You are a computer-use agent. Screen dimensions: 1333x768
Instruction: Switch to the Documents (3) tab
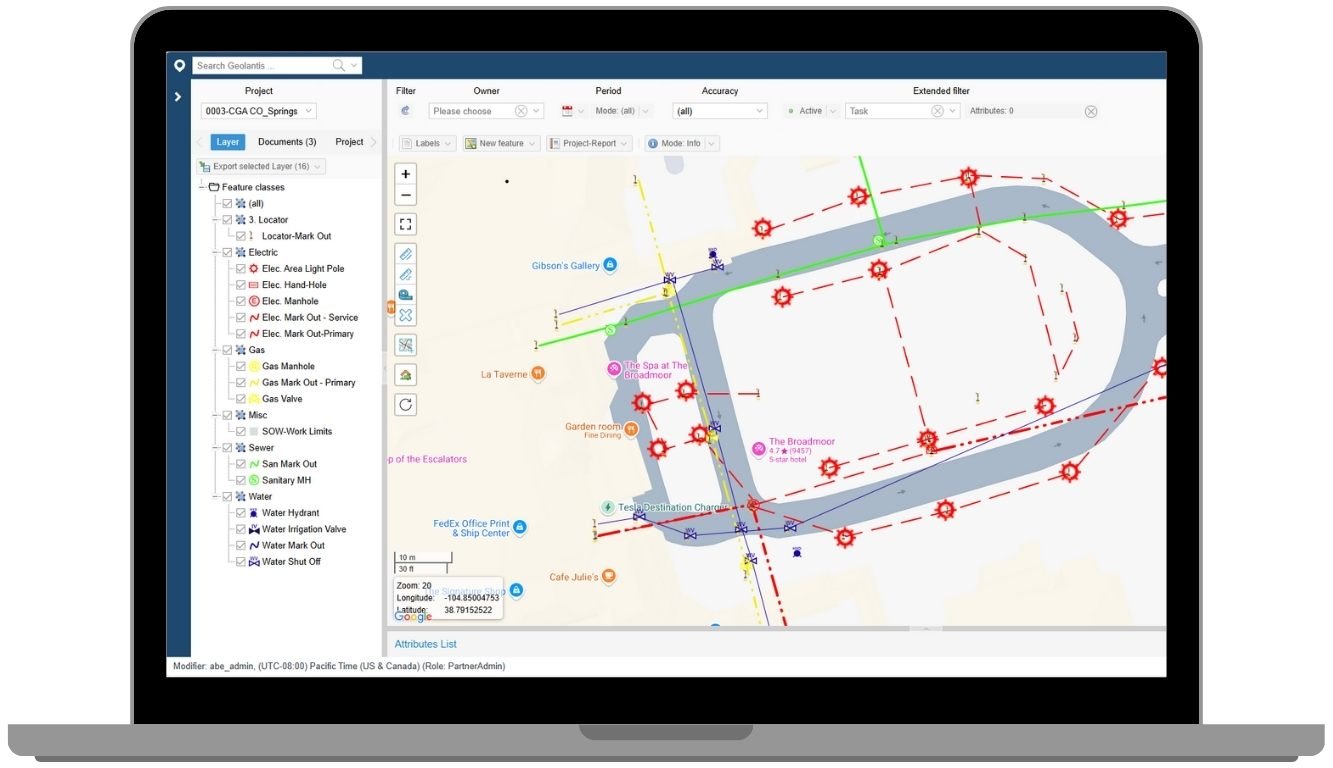pyautogui.click(x=287, y=142)
